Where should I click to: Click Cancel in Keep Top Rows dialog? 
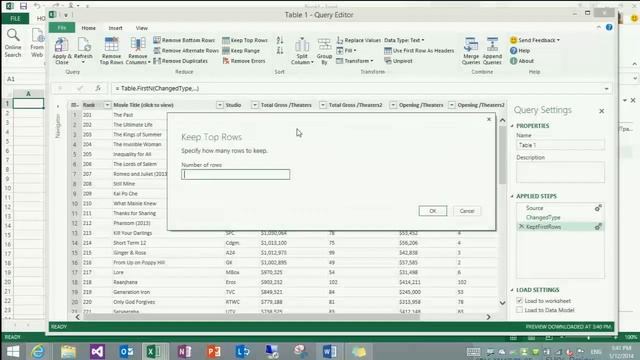click(467, 211)
